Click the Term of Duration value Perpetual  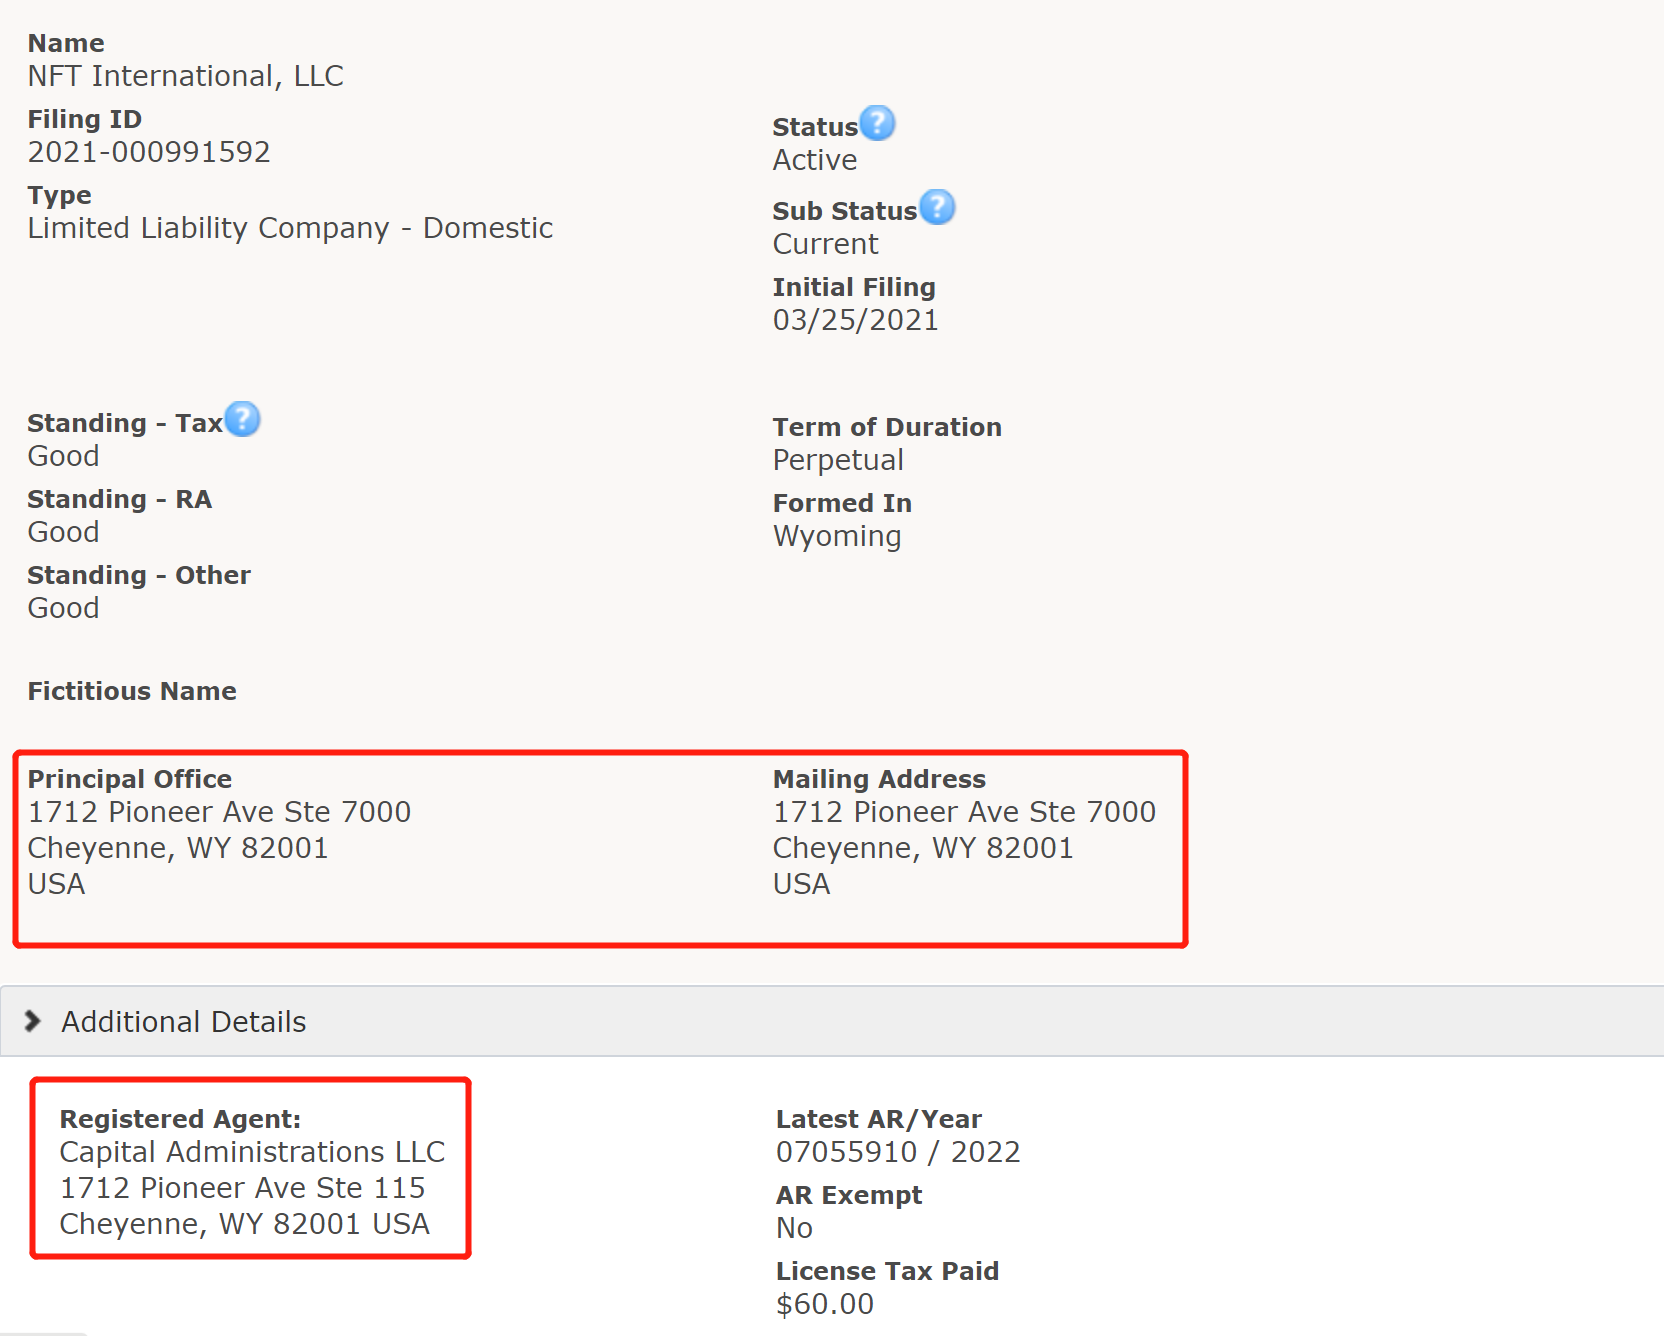838,461
